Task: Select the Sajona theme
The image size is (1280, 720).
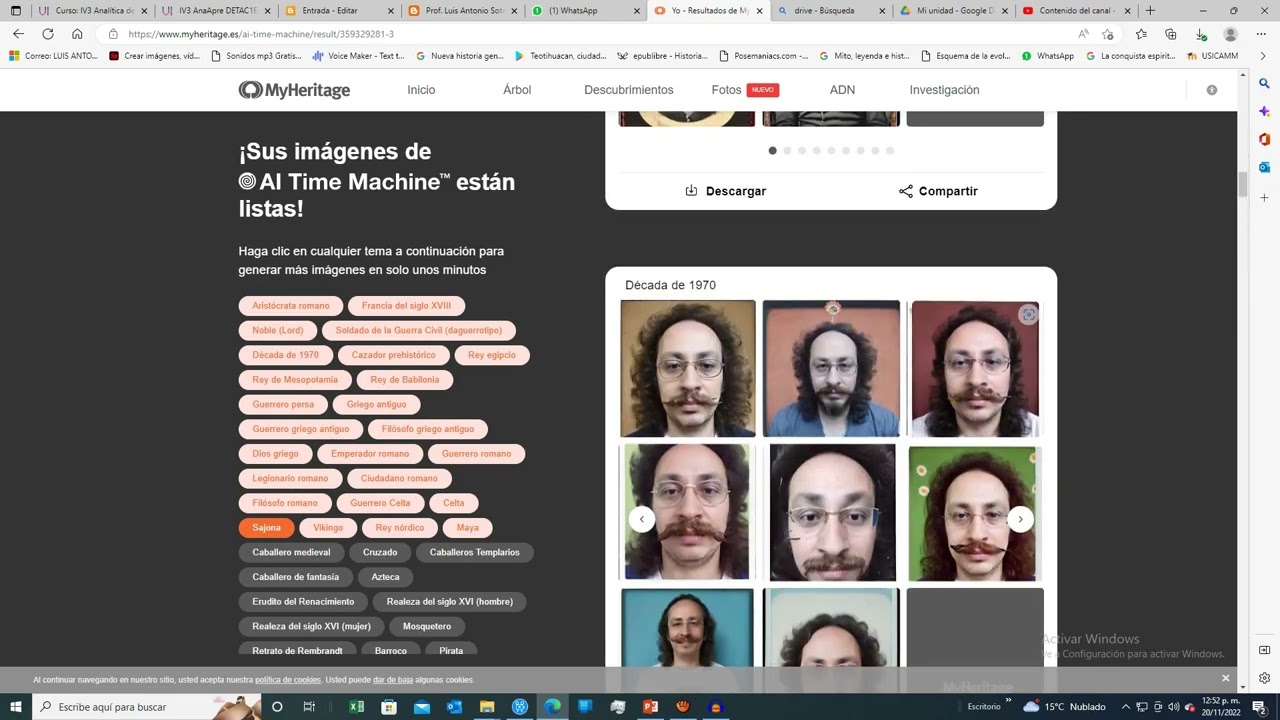Action: [x=266, y=528]
